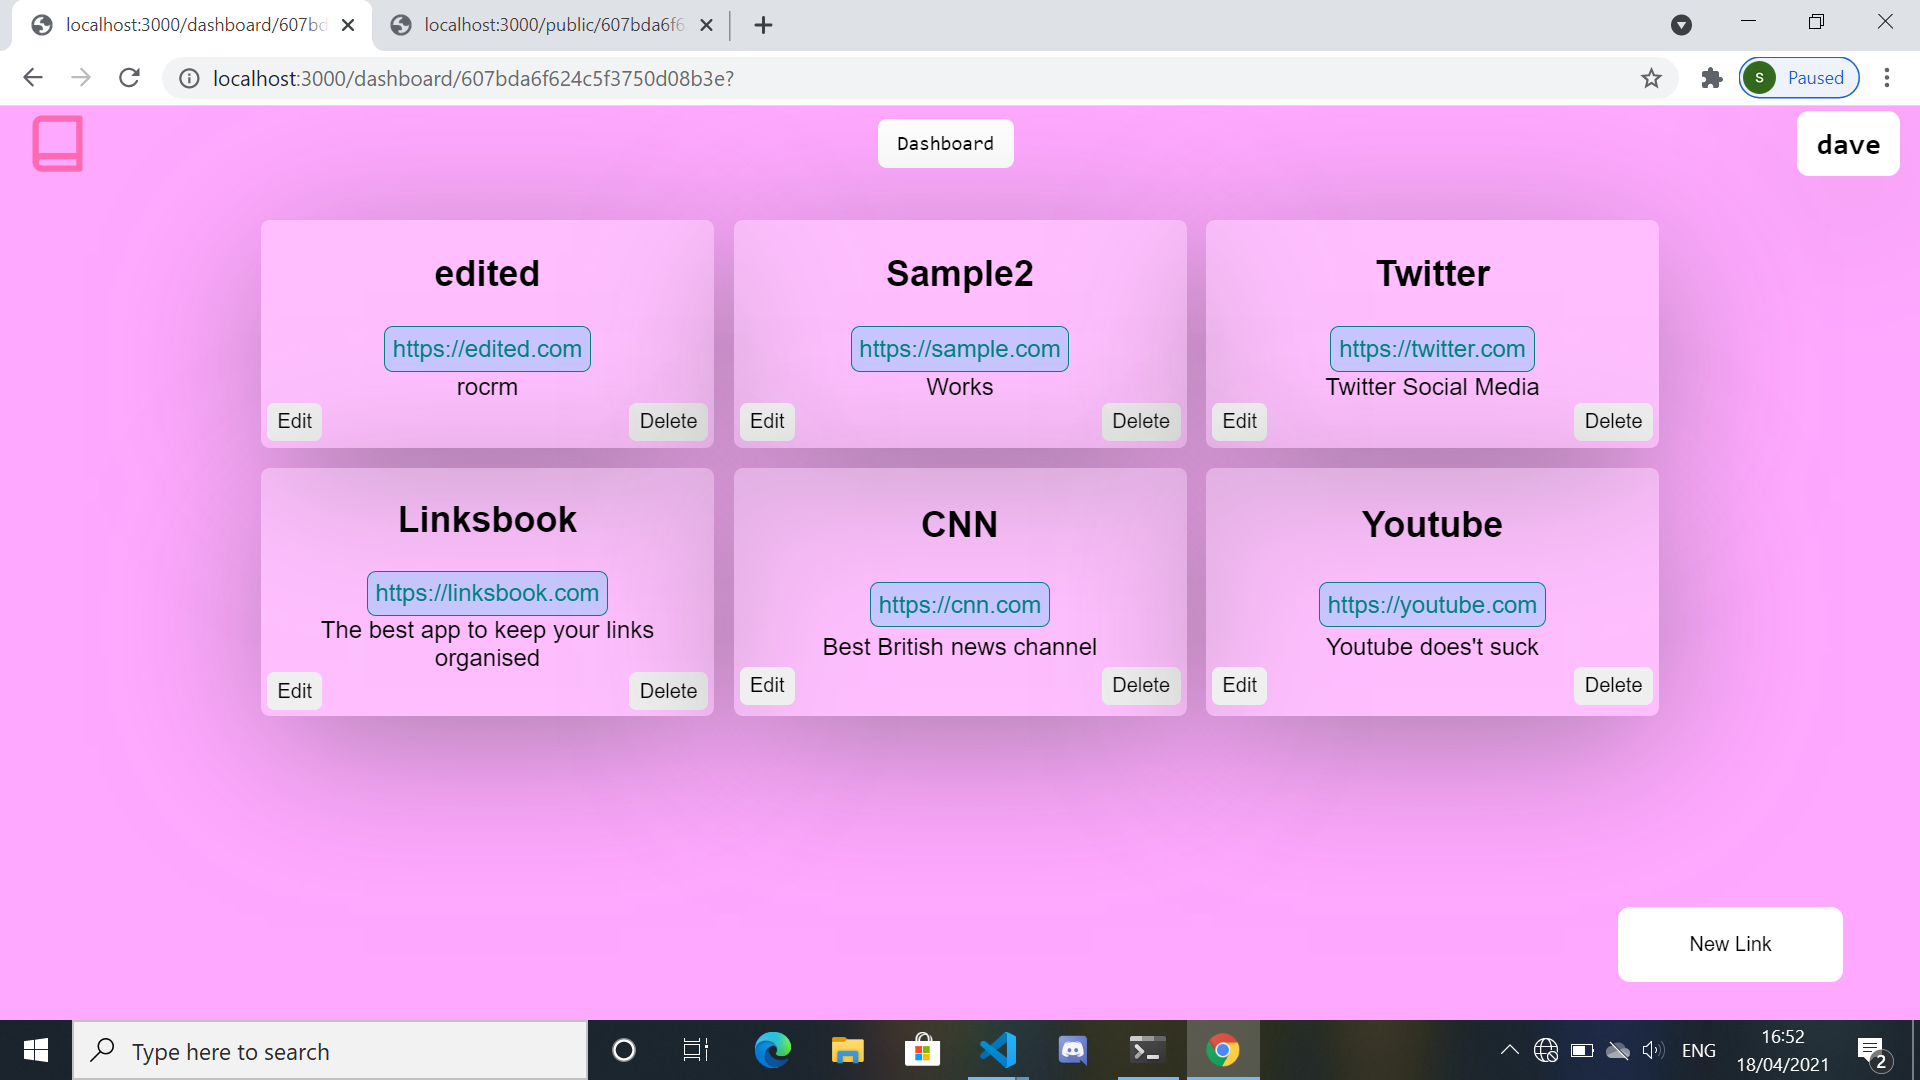Click the Dashboard button

pos(945,144)
